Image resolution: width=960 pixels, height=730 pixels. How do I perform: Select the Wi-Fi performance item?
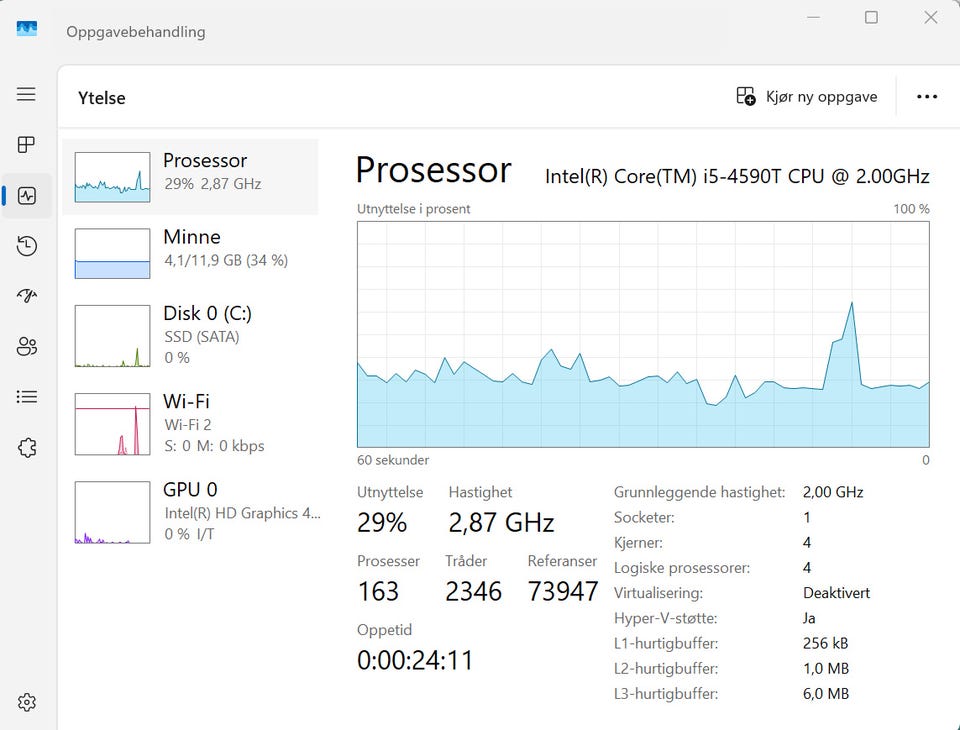coord(190,424)
